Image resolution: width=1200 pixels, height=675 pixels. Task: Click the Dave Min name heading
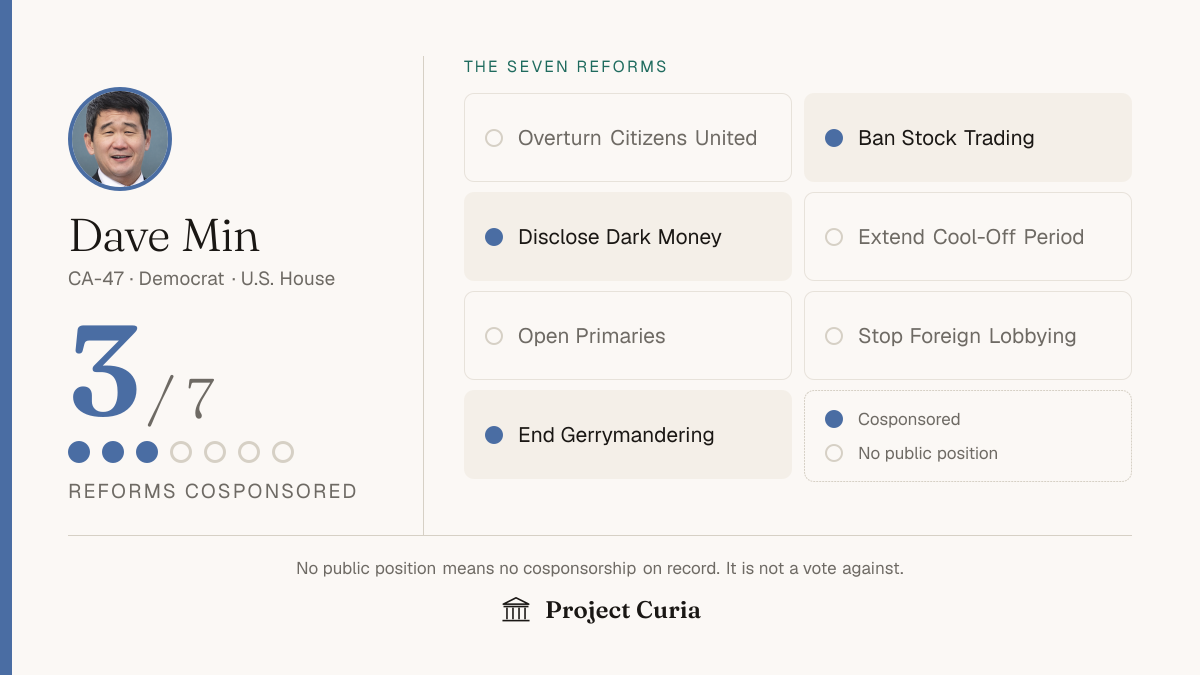pos(164,236)
